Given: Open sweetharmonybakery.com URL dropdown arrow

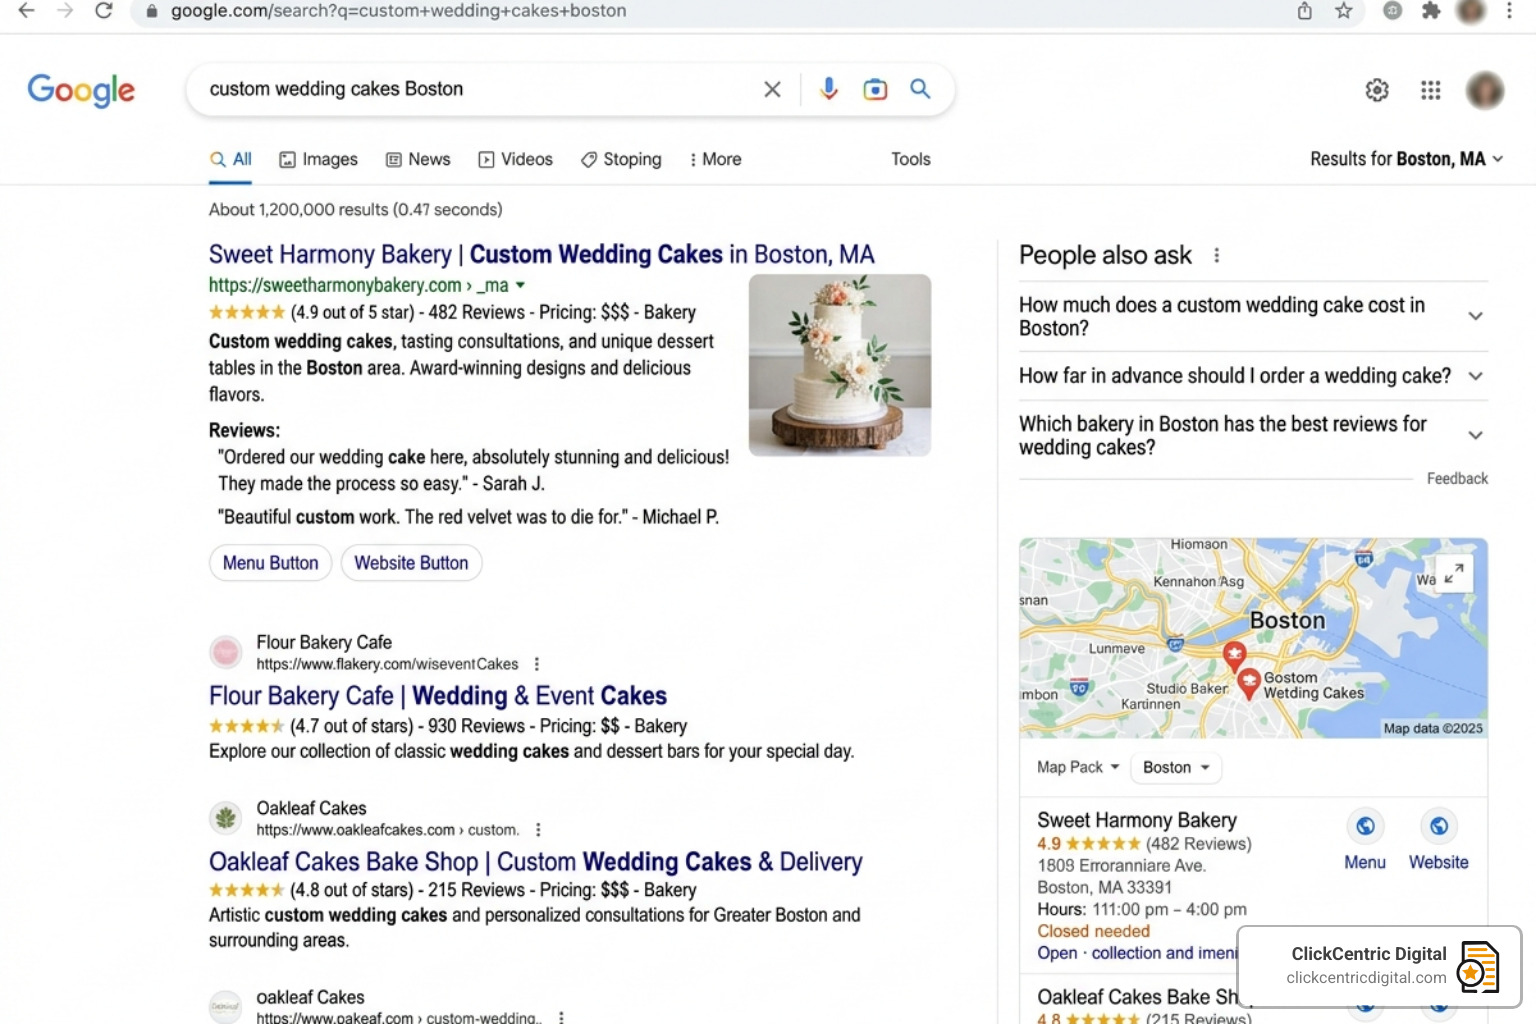Looking at the screenshot, I should (520, 286).
